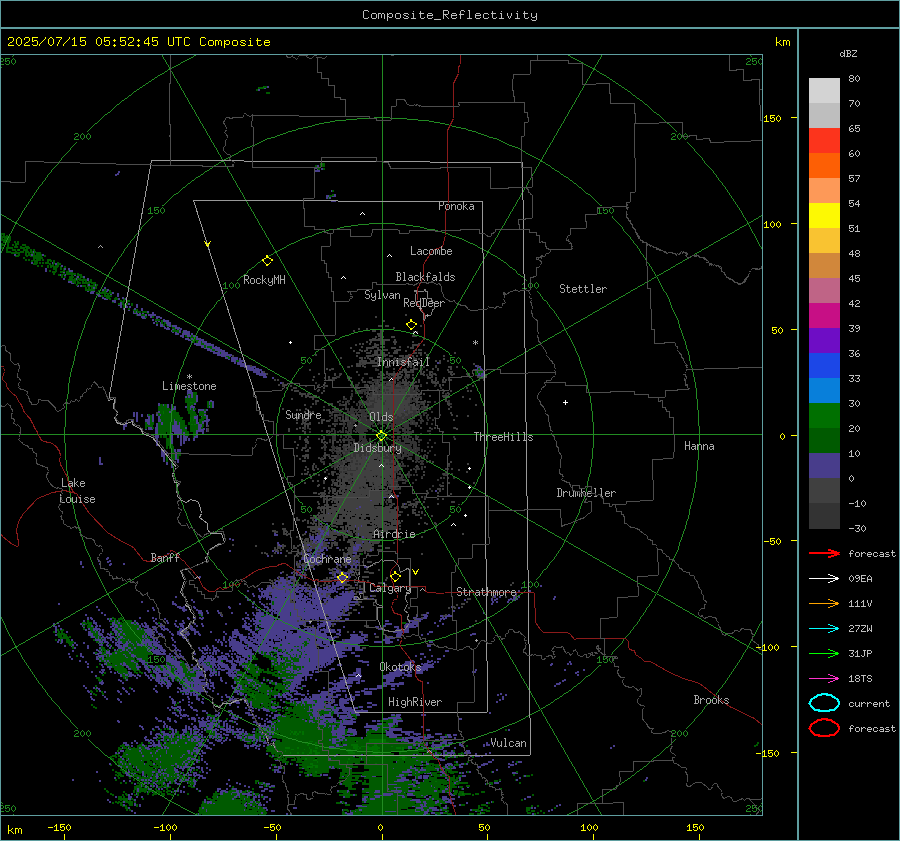Image resolution: width=900 pixels, height=841 pixels.
Task: Select the red 65 dBZ color swatch
Action: [x=824, y=140]
